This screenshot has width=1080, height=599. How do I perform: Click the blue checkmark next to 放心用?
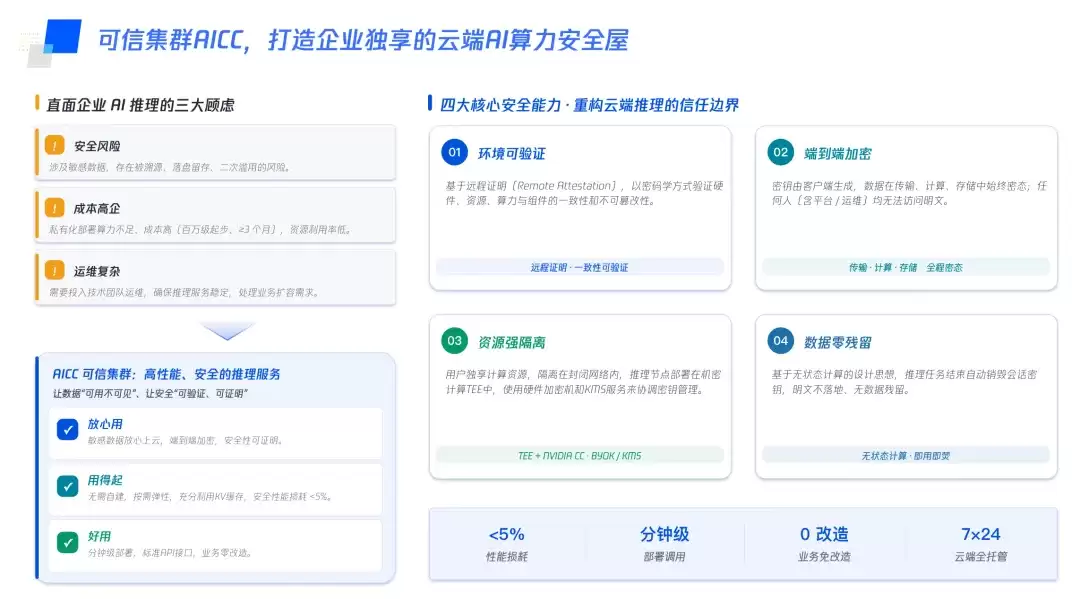68,430
